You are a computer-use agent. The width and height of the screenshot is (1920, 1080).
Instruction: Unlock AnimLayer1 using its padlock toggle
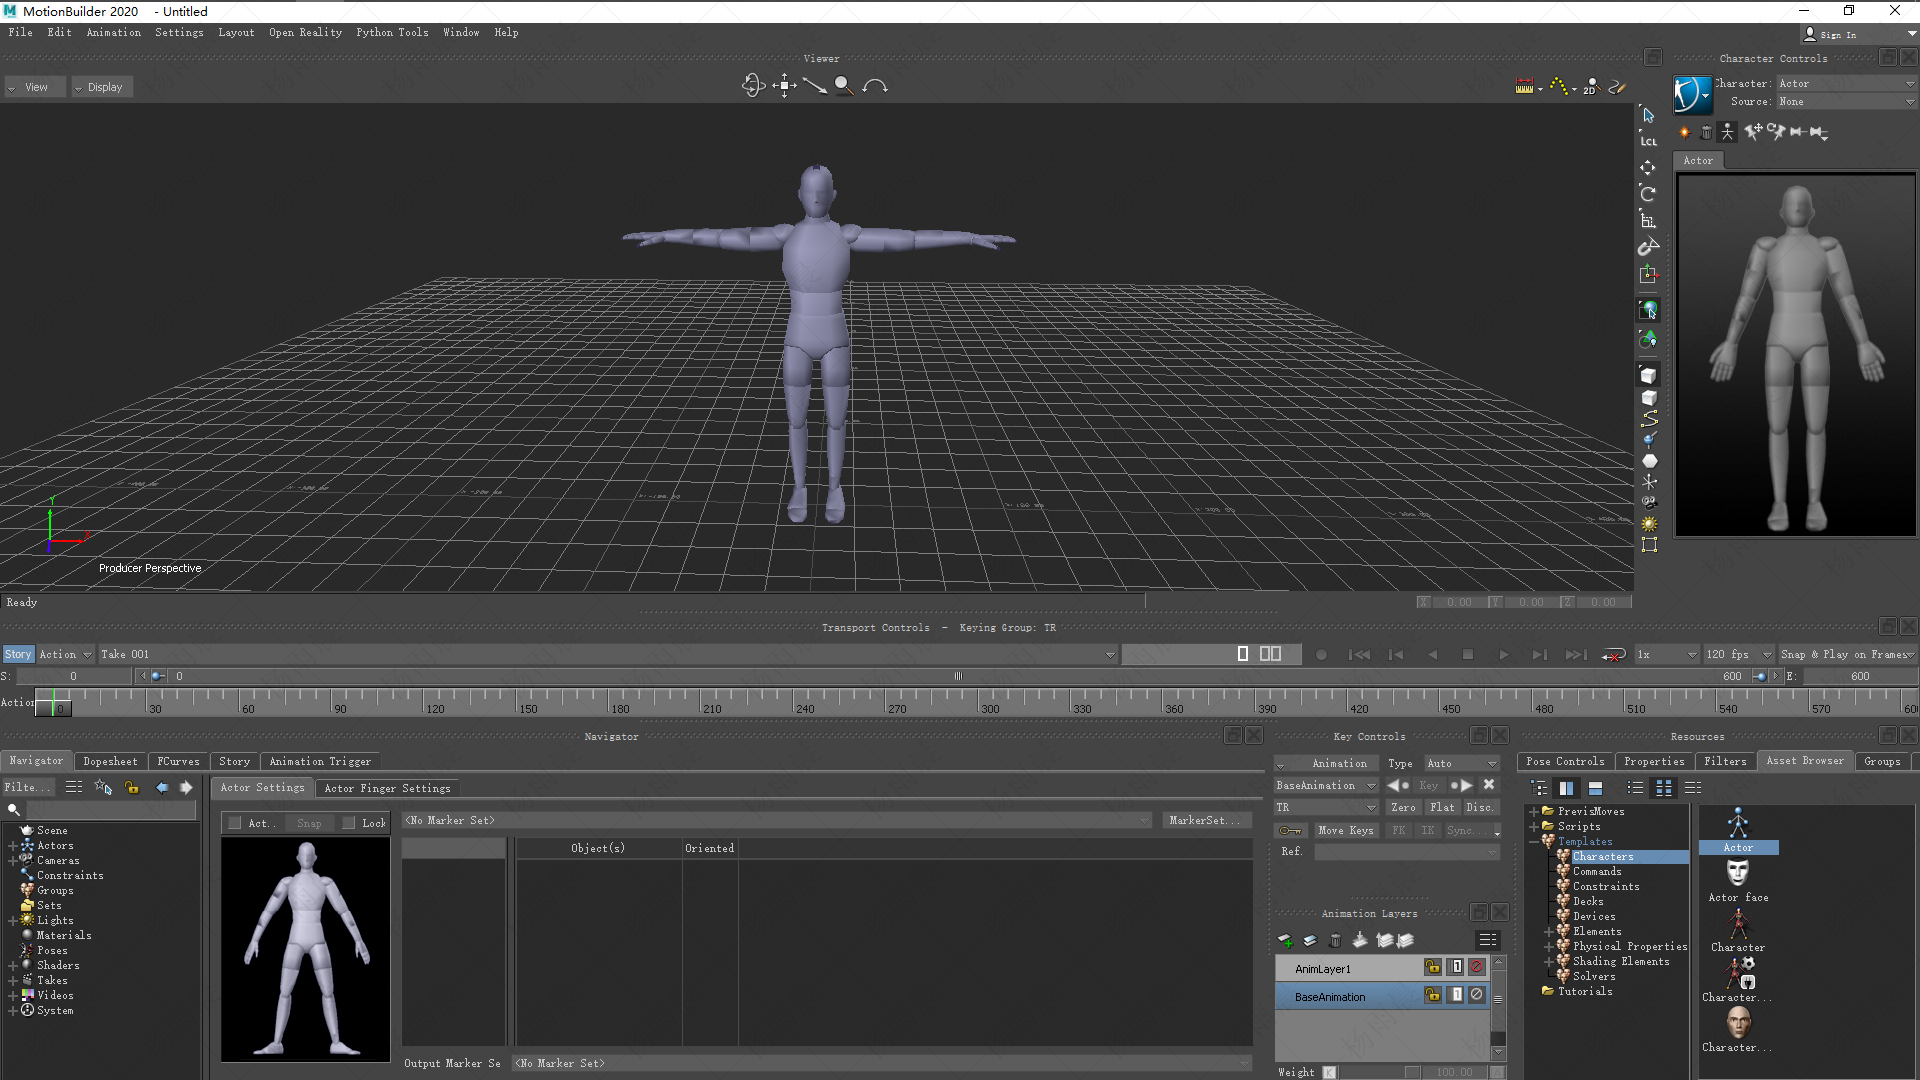pyautogui.click(x=1432, y=967)
